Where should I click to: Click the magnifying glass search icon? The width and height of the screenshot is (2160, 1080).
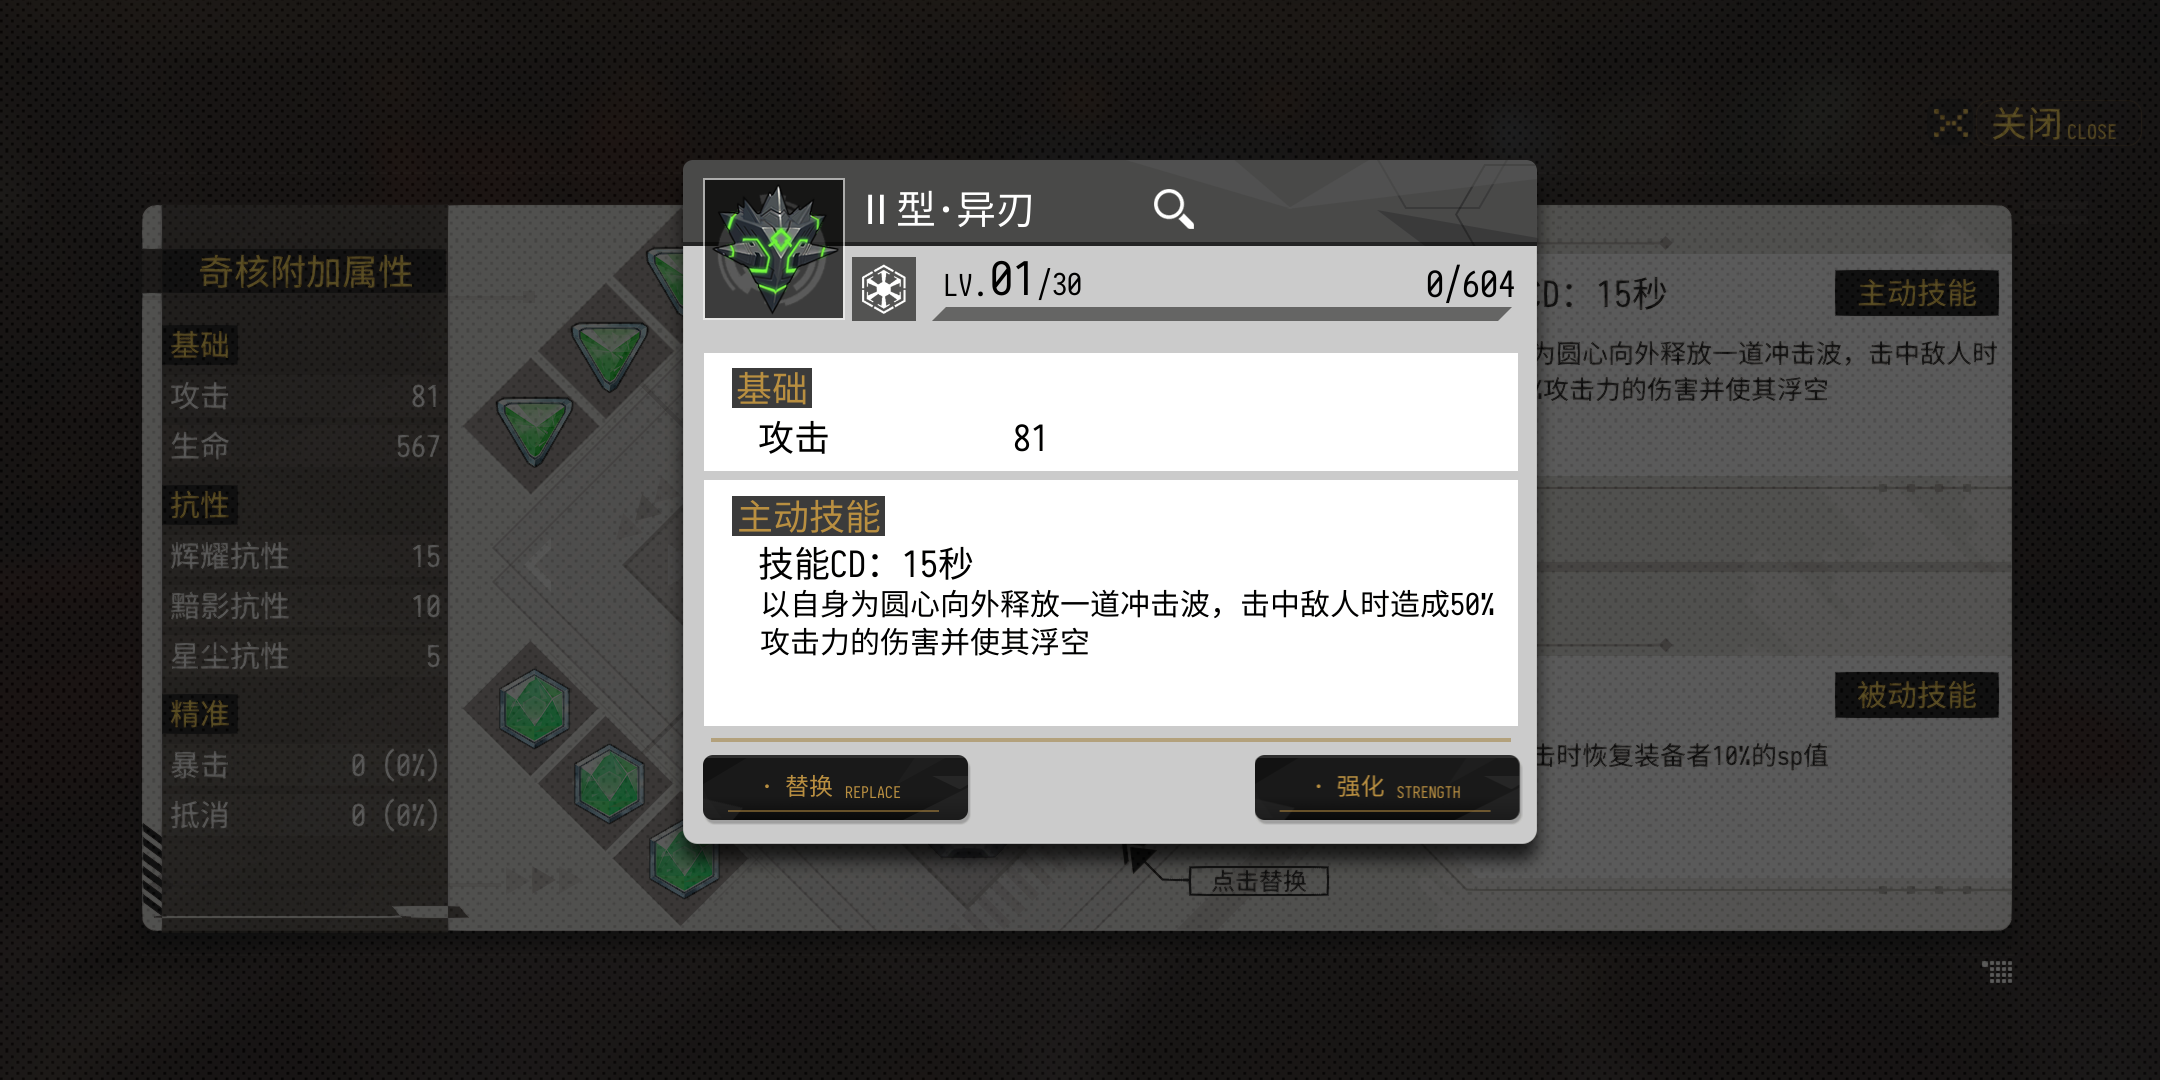[1173, 209]
